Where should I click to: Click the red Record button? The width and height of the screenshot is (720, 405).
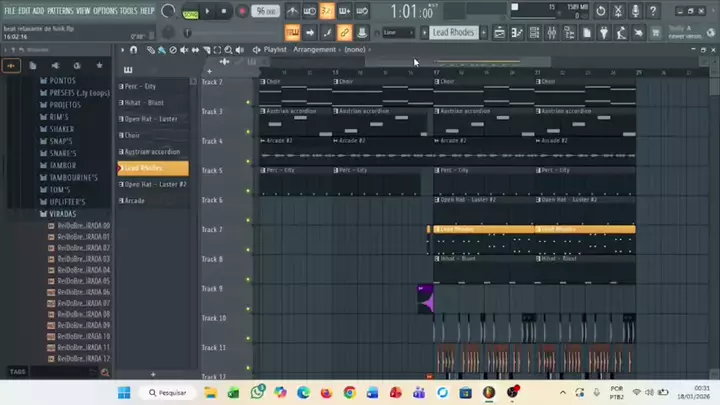[x=242, y=11]
